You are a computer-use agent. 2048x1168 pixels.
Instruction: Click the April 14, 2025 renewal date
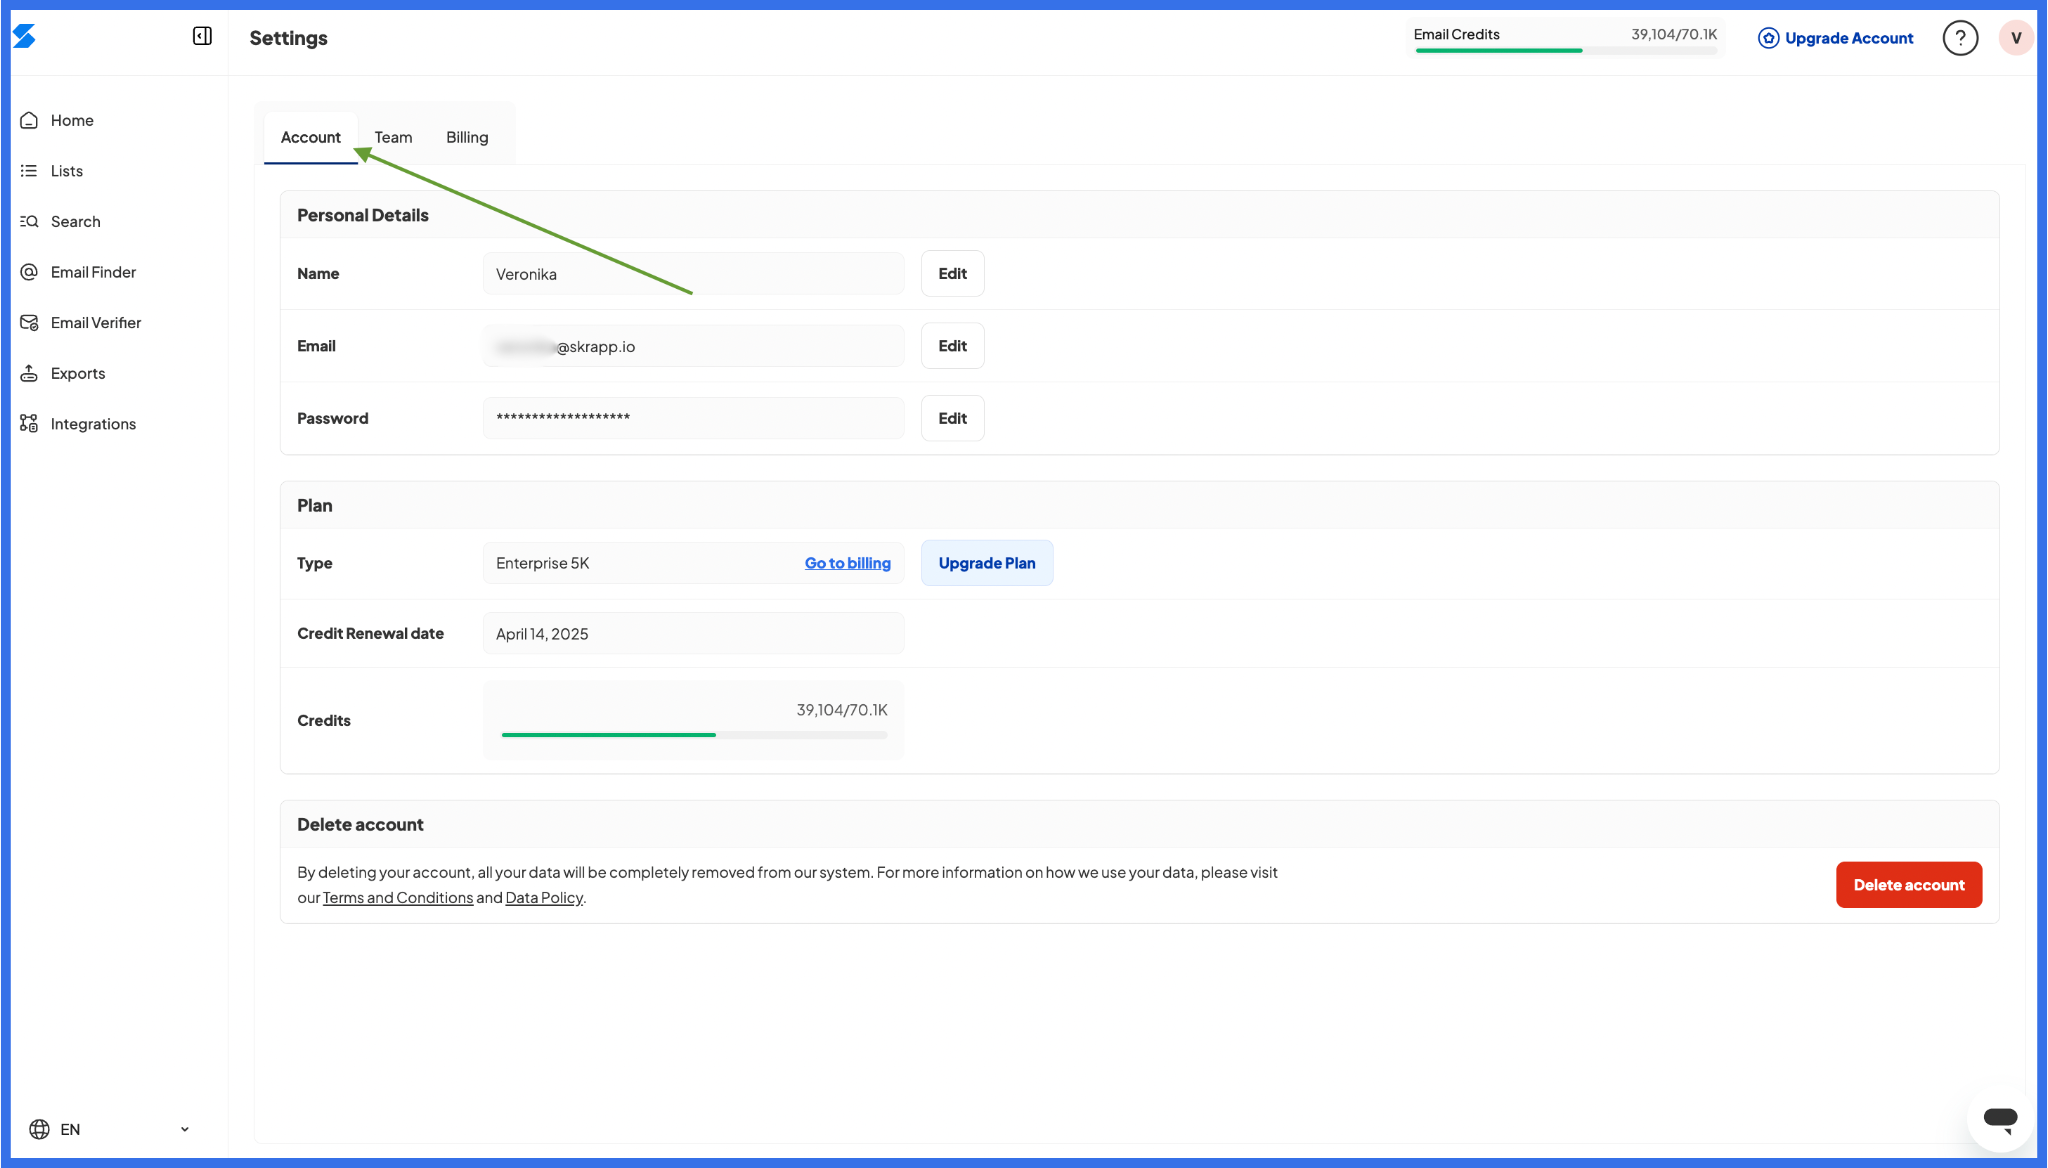[x=542, y=634]
